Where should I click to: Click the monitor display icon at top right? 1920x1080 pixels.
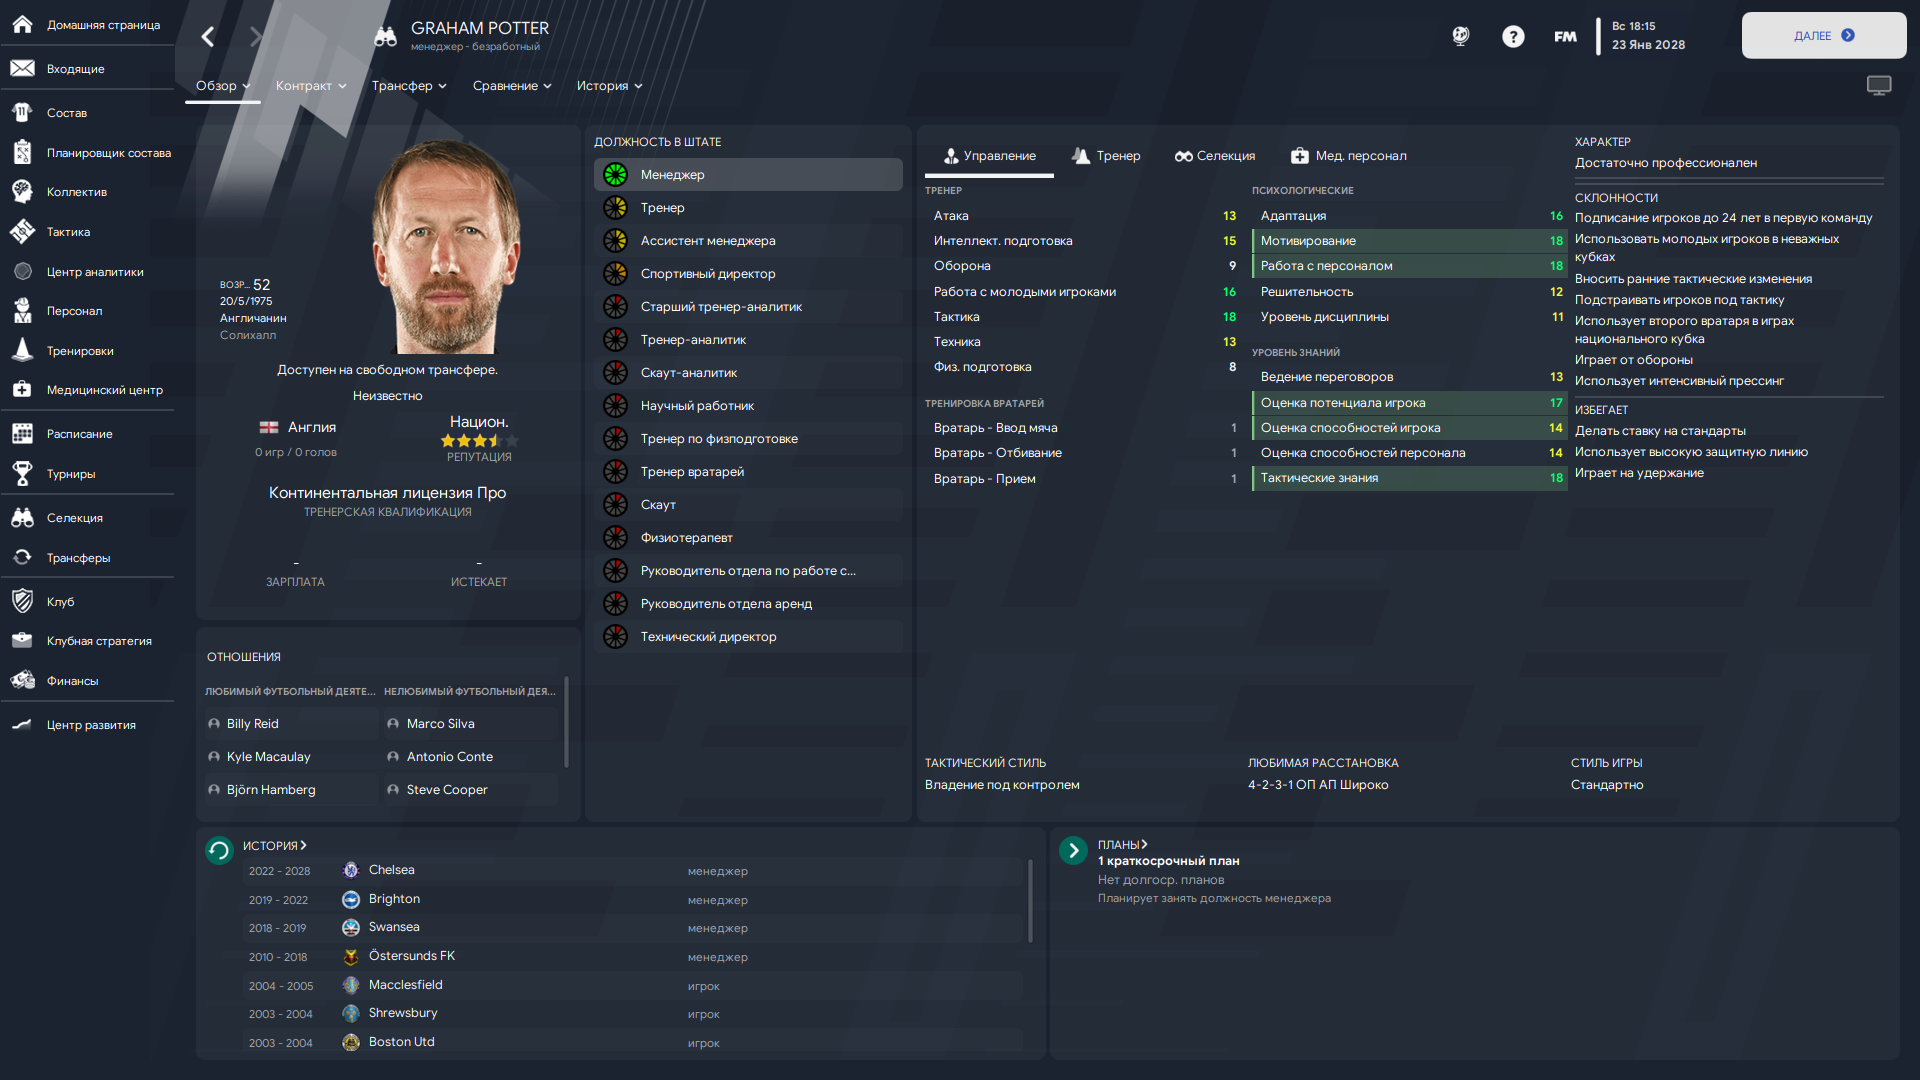click(1879, 86)
